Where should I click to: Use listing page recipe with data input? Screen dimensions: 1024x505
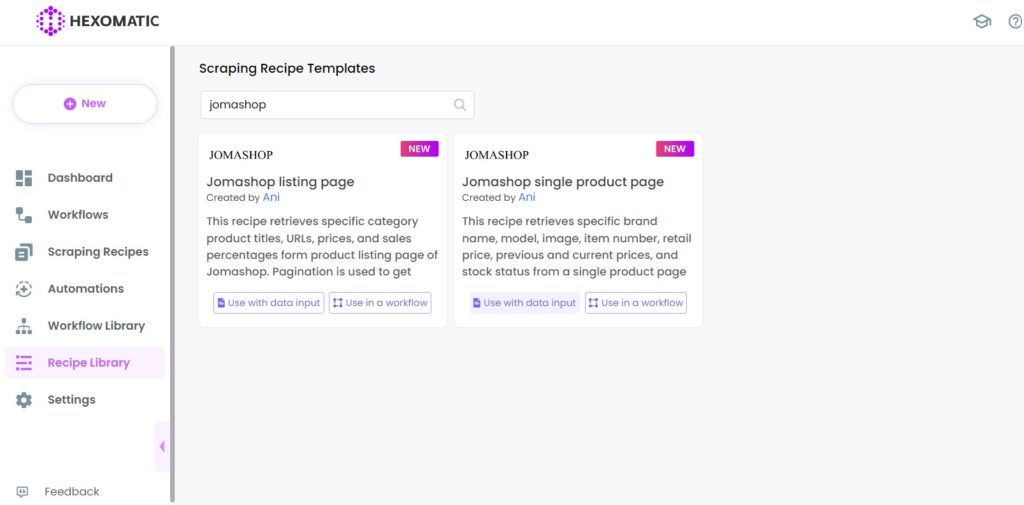268,303
